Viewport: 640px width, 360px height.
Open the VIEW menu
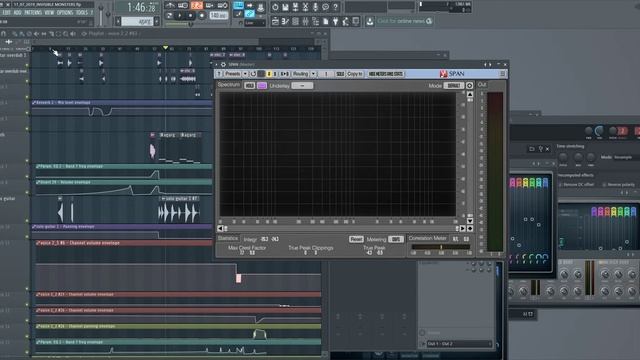coord(49,13)
